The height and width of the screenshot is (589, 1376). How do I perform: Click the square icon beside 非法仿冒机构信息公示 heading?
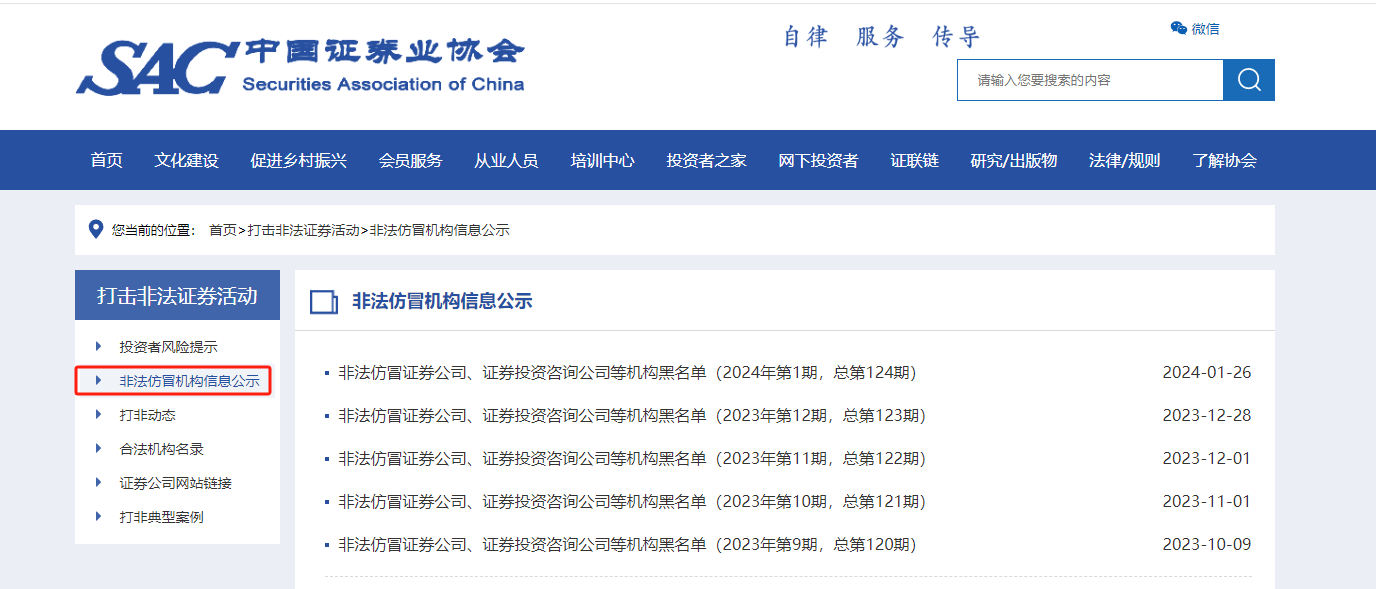[324, 301]
